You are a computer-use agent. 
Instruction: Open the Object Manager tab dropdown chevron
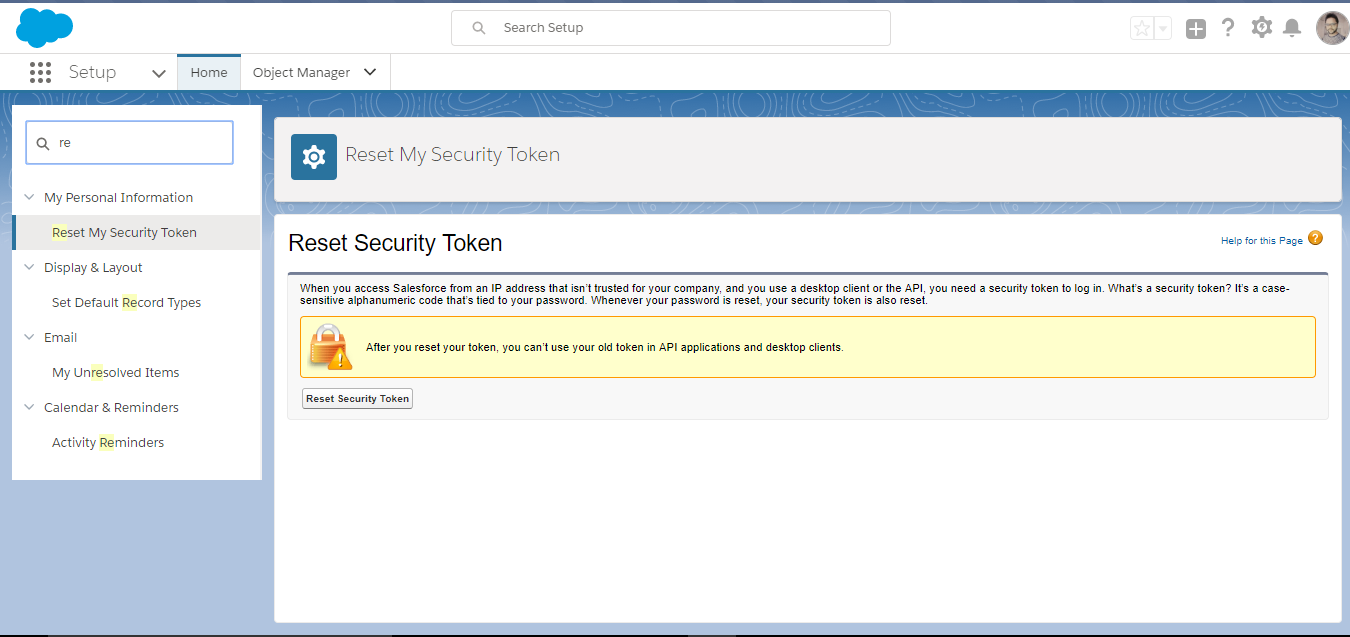370,72
